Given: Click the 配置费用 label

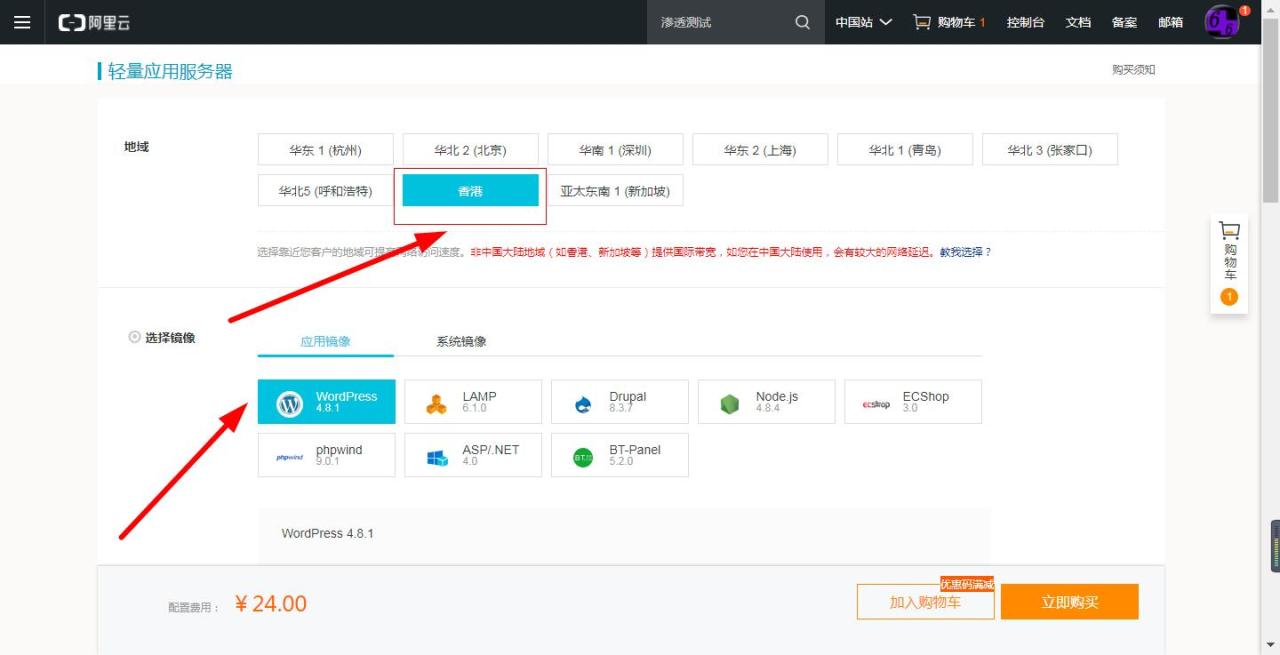Looking at the screenshot, I should [194, 608].
